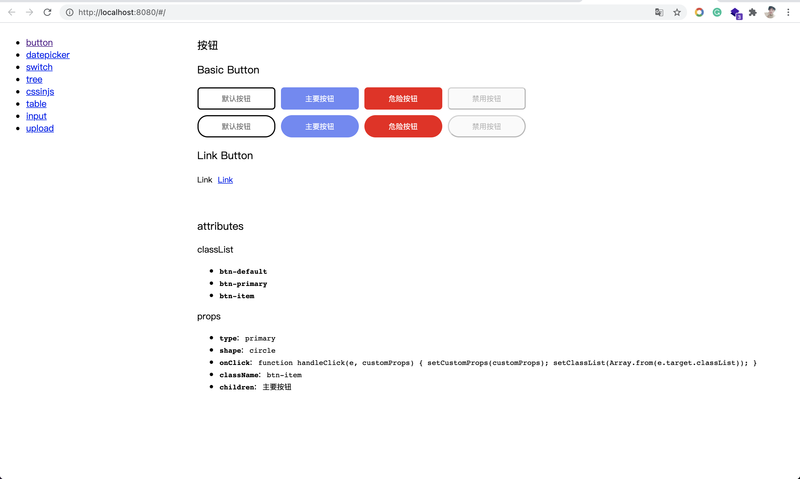Click the square 默认按钮 default button
This screenshot has height=479, width=800.
(x=236, y=98)
